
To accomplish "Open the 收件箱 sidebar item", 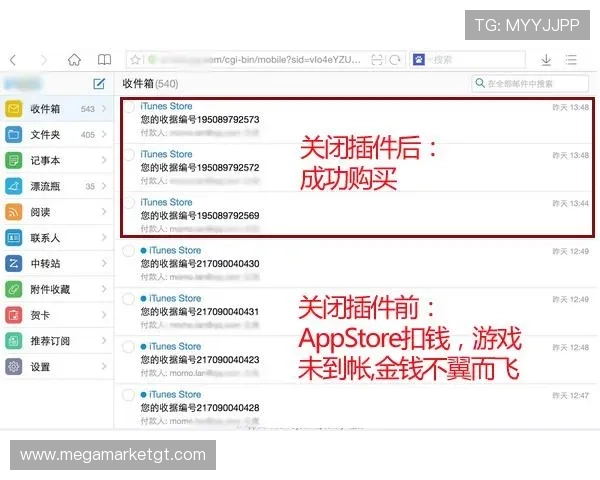I will (57, 109).
